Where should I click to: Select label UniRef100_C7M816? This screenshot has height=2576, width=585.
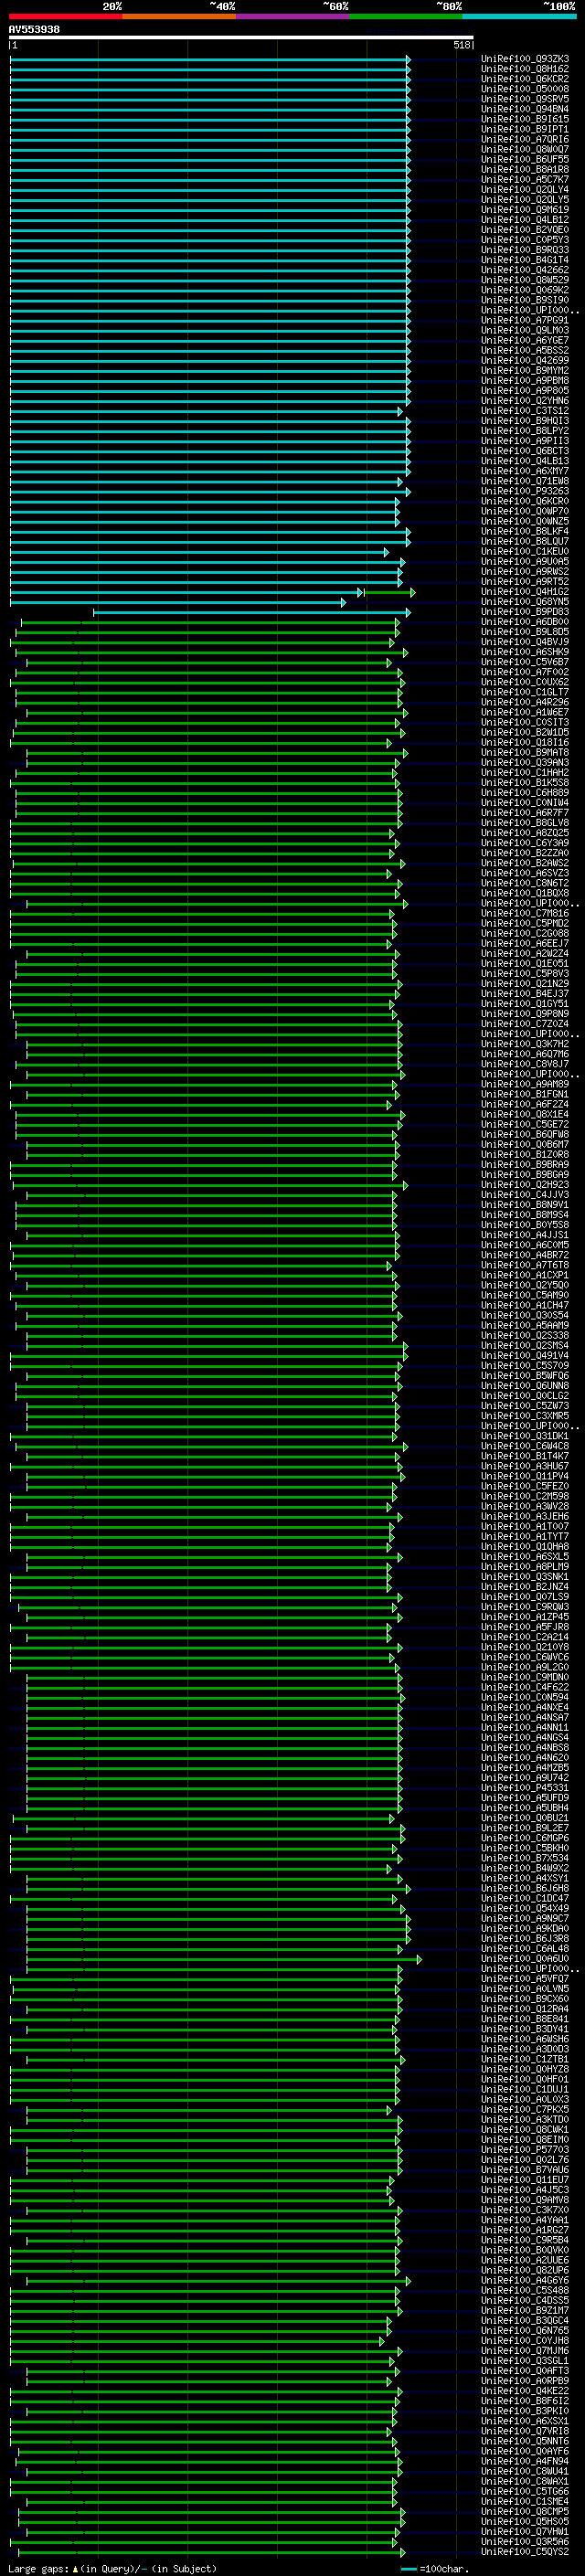pyautogui.click(x=525, y=913)
